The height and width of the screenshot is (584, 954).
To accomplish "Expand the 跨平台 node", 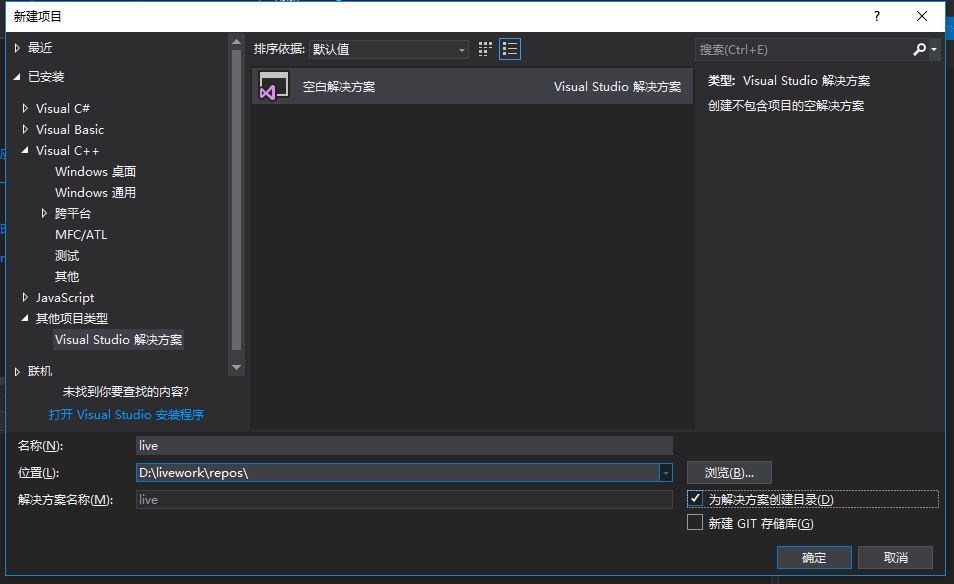I will [44, 213].
